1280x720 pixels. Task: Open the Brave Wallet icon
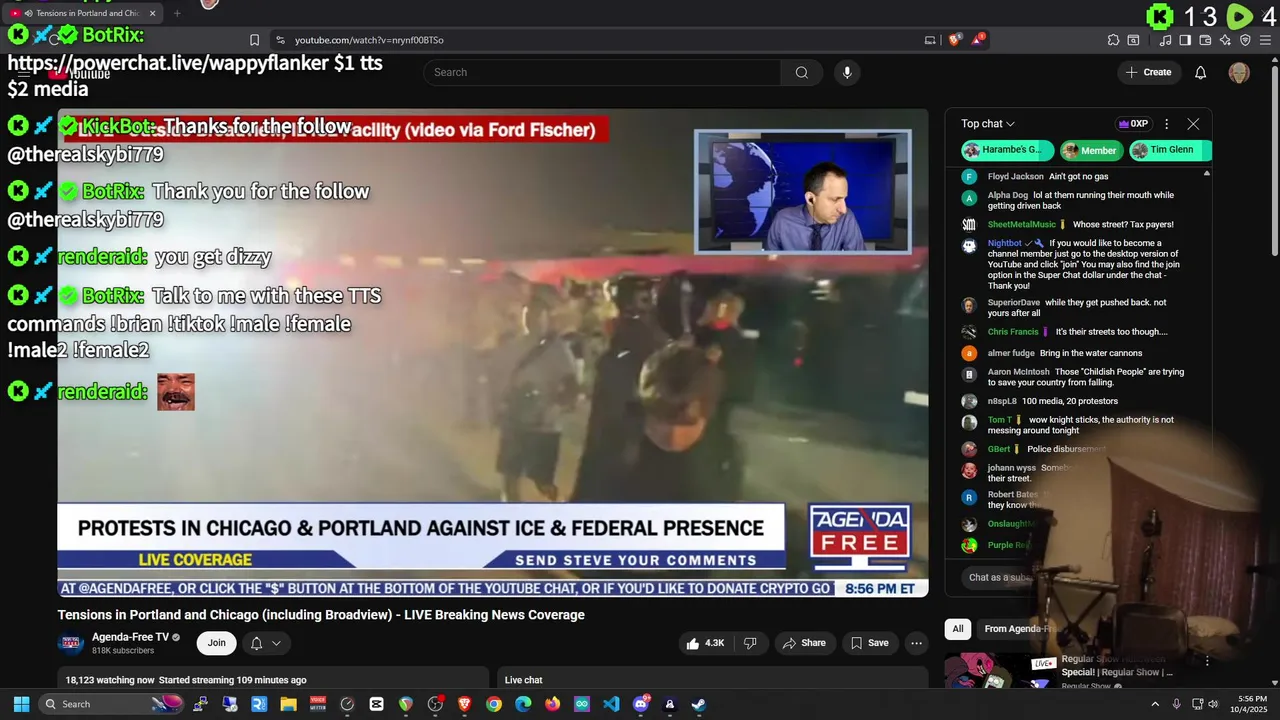coord(1205,40)
